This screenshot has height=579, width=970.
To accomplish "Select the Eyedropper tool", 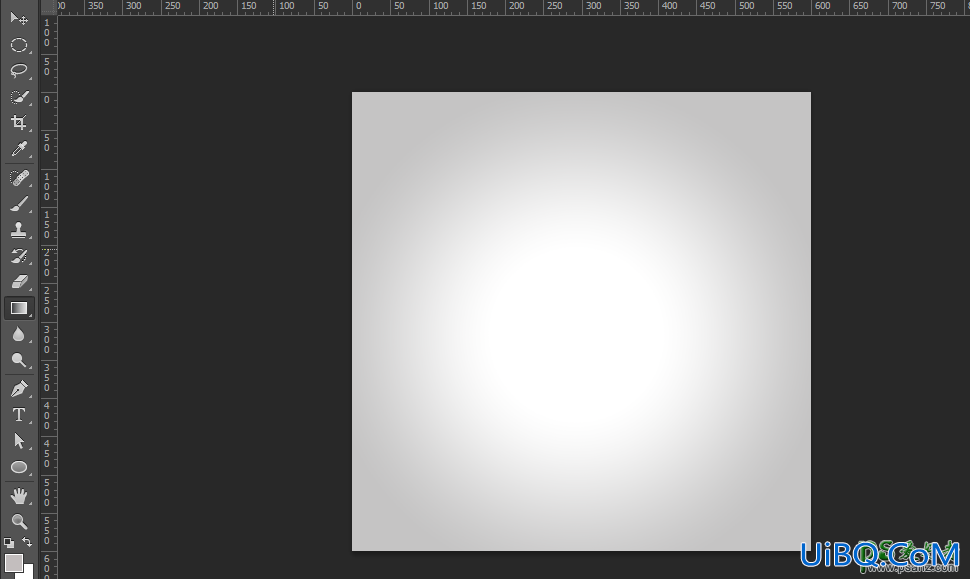I will click(19, 149).
